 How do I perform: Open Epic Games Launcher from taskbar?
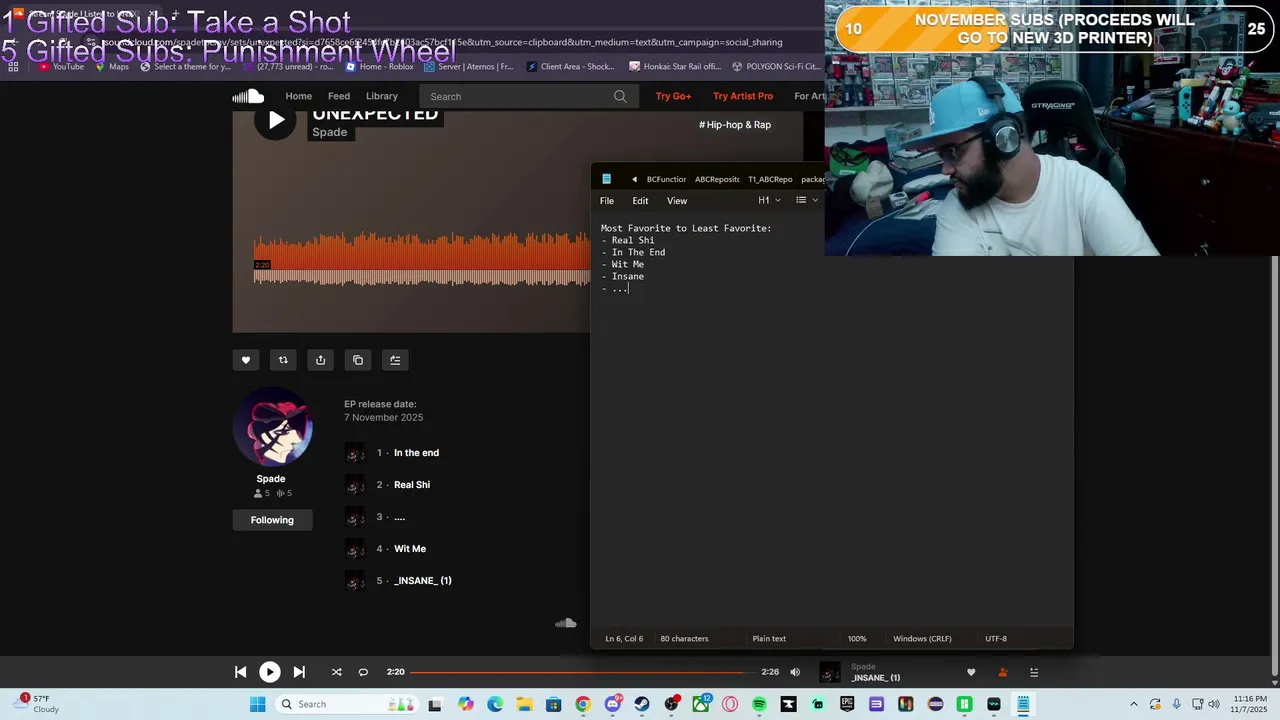[x=847, y=704]
